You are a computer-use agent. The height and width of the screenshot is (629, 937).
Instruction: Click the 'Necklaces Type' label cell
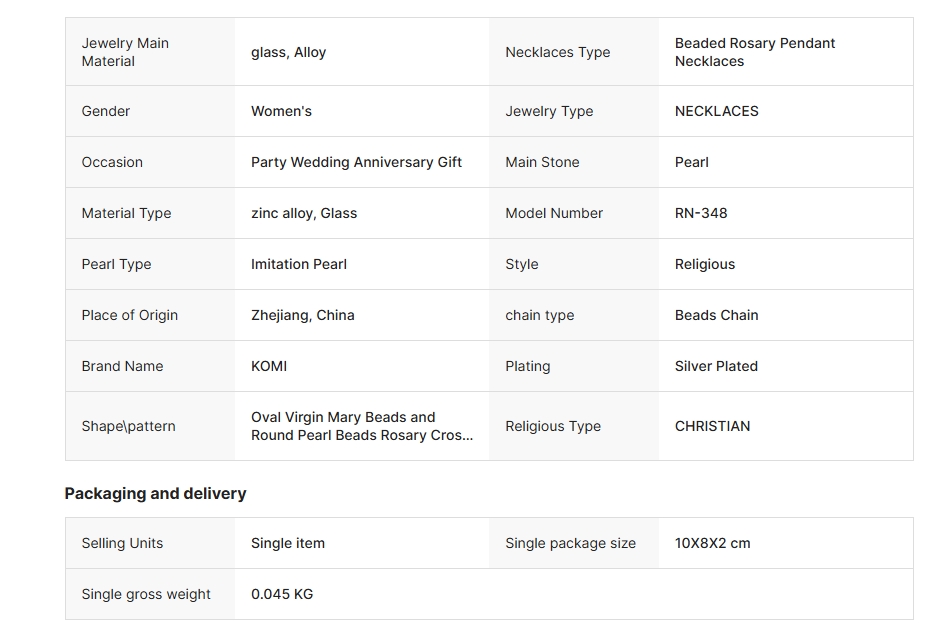(557, 52)
